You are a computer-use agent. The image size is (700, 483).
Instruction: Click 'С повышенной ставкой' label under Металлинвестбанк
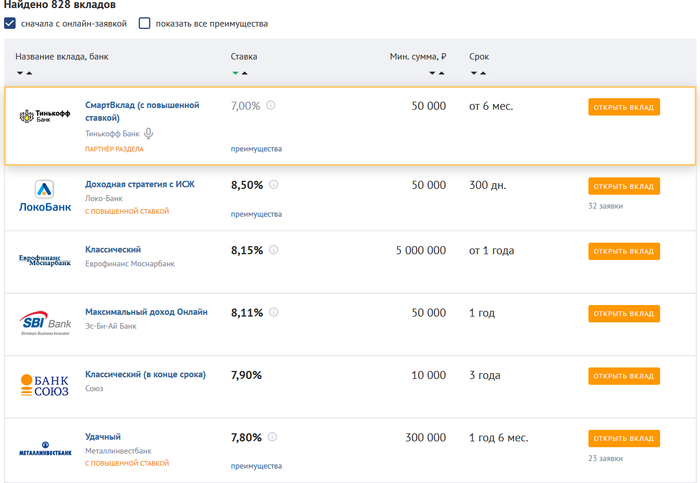127,463
